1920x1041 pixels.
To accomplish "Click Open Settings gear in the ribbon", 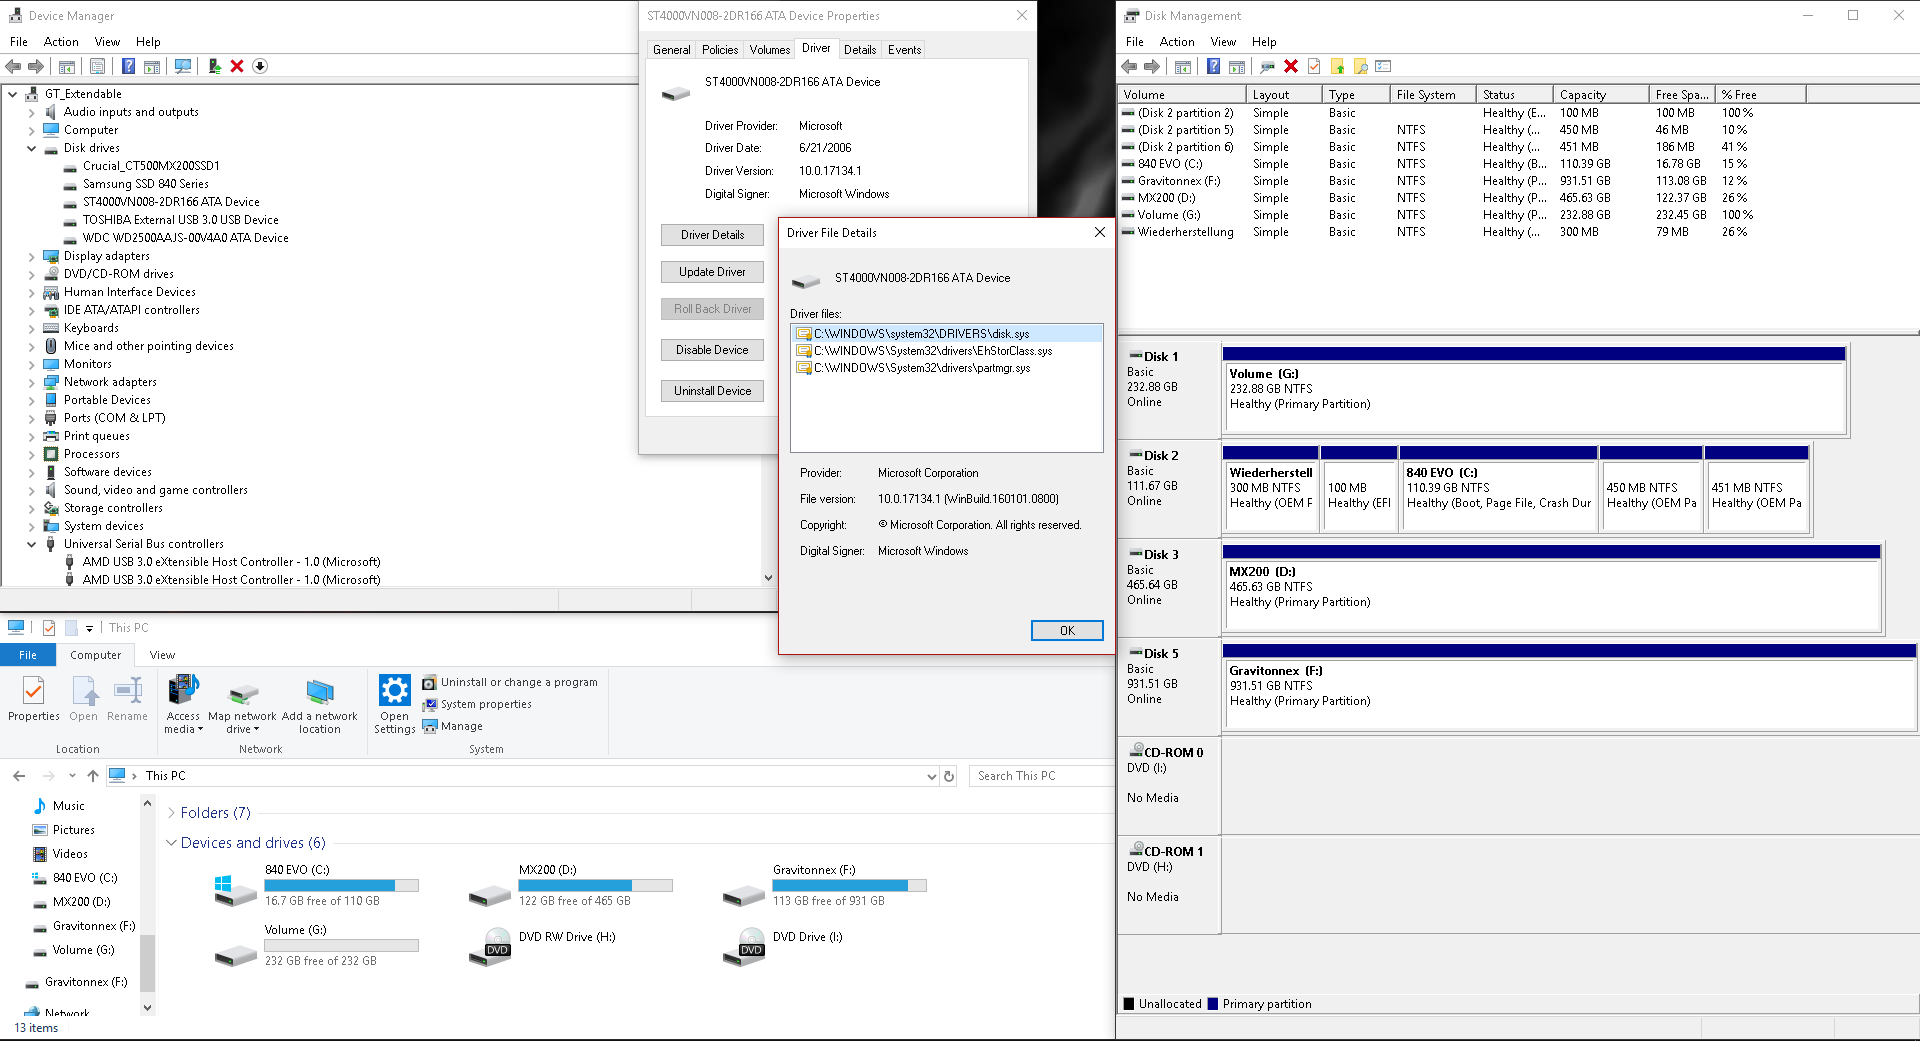I will coord(395,706).
